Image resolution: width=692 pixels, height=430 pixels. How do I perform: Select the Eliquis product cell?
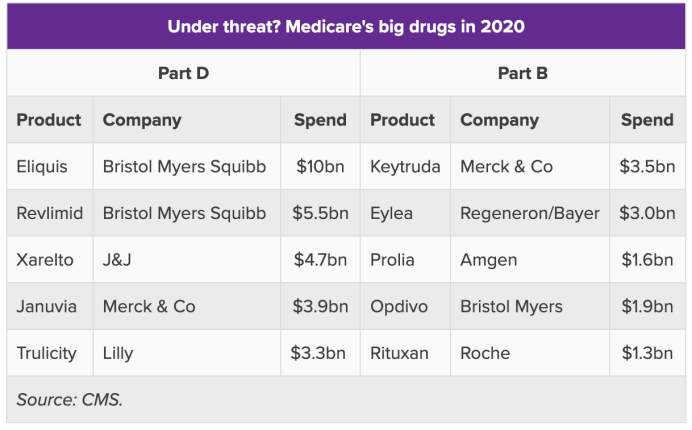(42, 167)
